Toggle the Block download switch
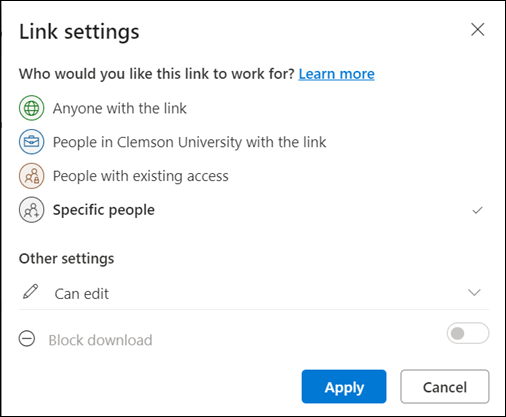The image size is (506, 417). (468, 333)
